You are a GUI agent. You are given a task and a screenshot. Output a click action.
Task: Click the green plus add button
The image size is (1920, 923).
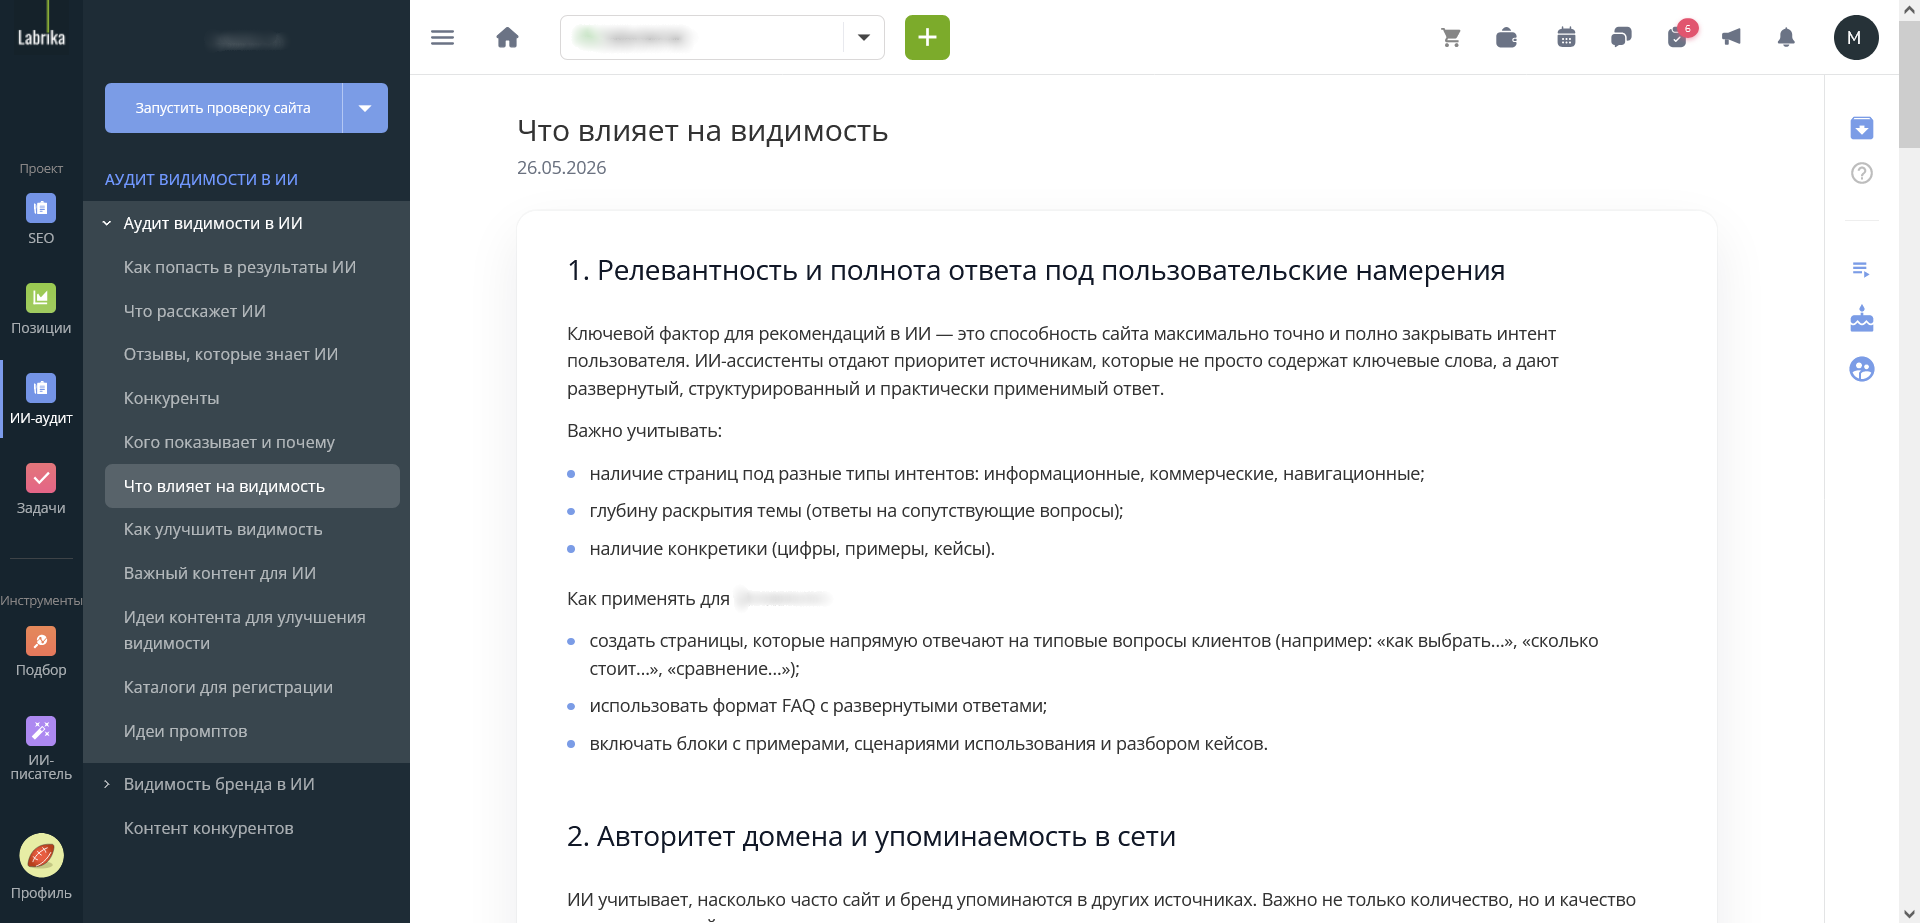coord(927,38)
